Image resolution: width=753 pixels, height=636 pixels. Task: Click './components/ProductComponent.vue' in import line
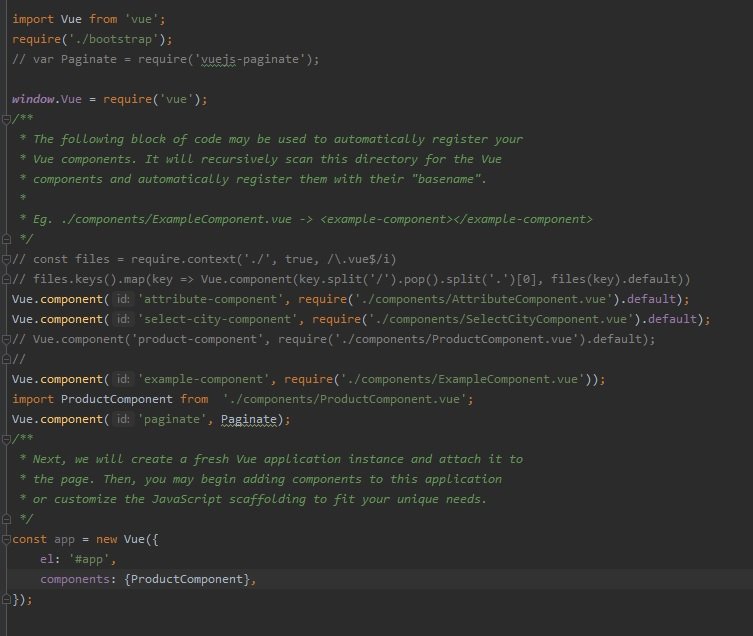(x=344, y=400)
